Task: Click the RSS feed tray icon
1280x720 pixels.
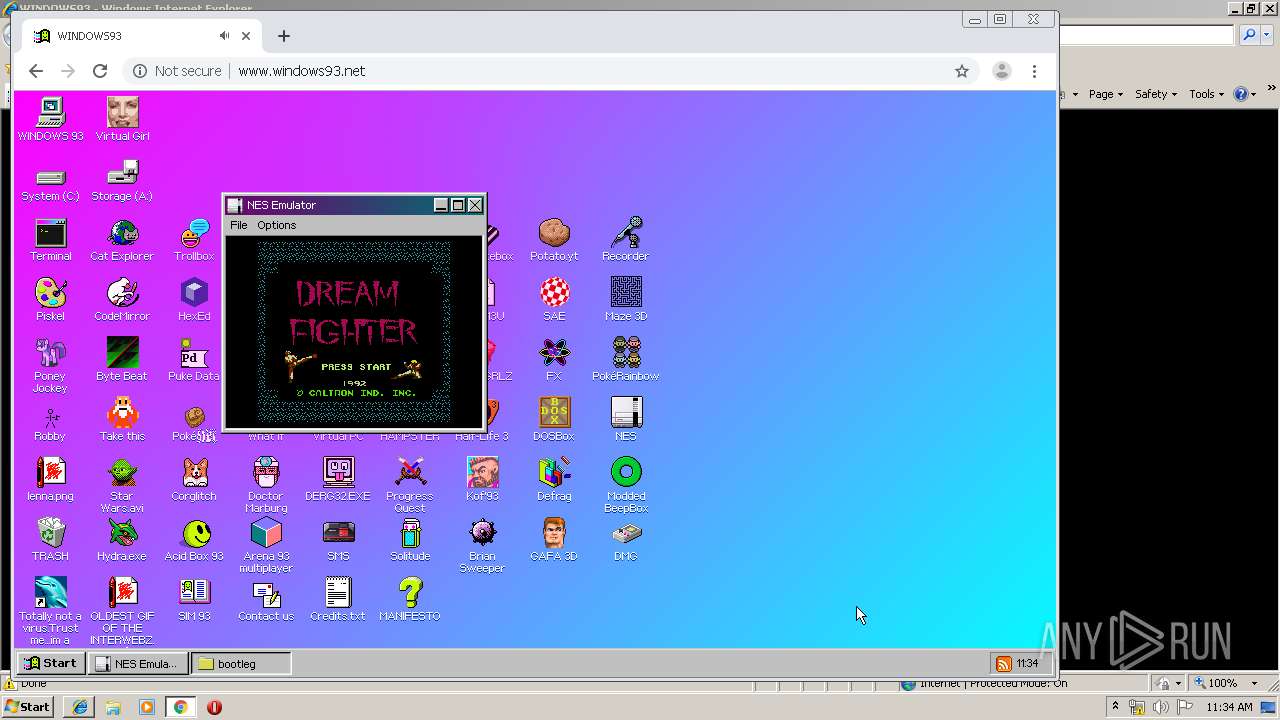Action: 1003,663
